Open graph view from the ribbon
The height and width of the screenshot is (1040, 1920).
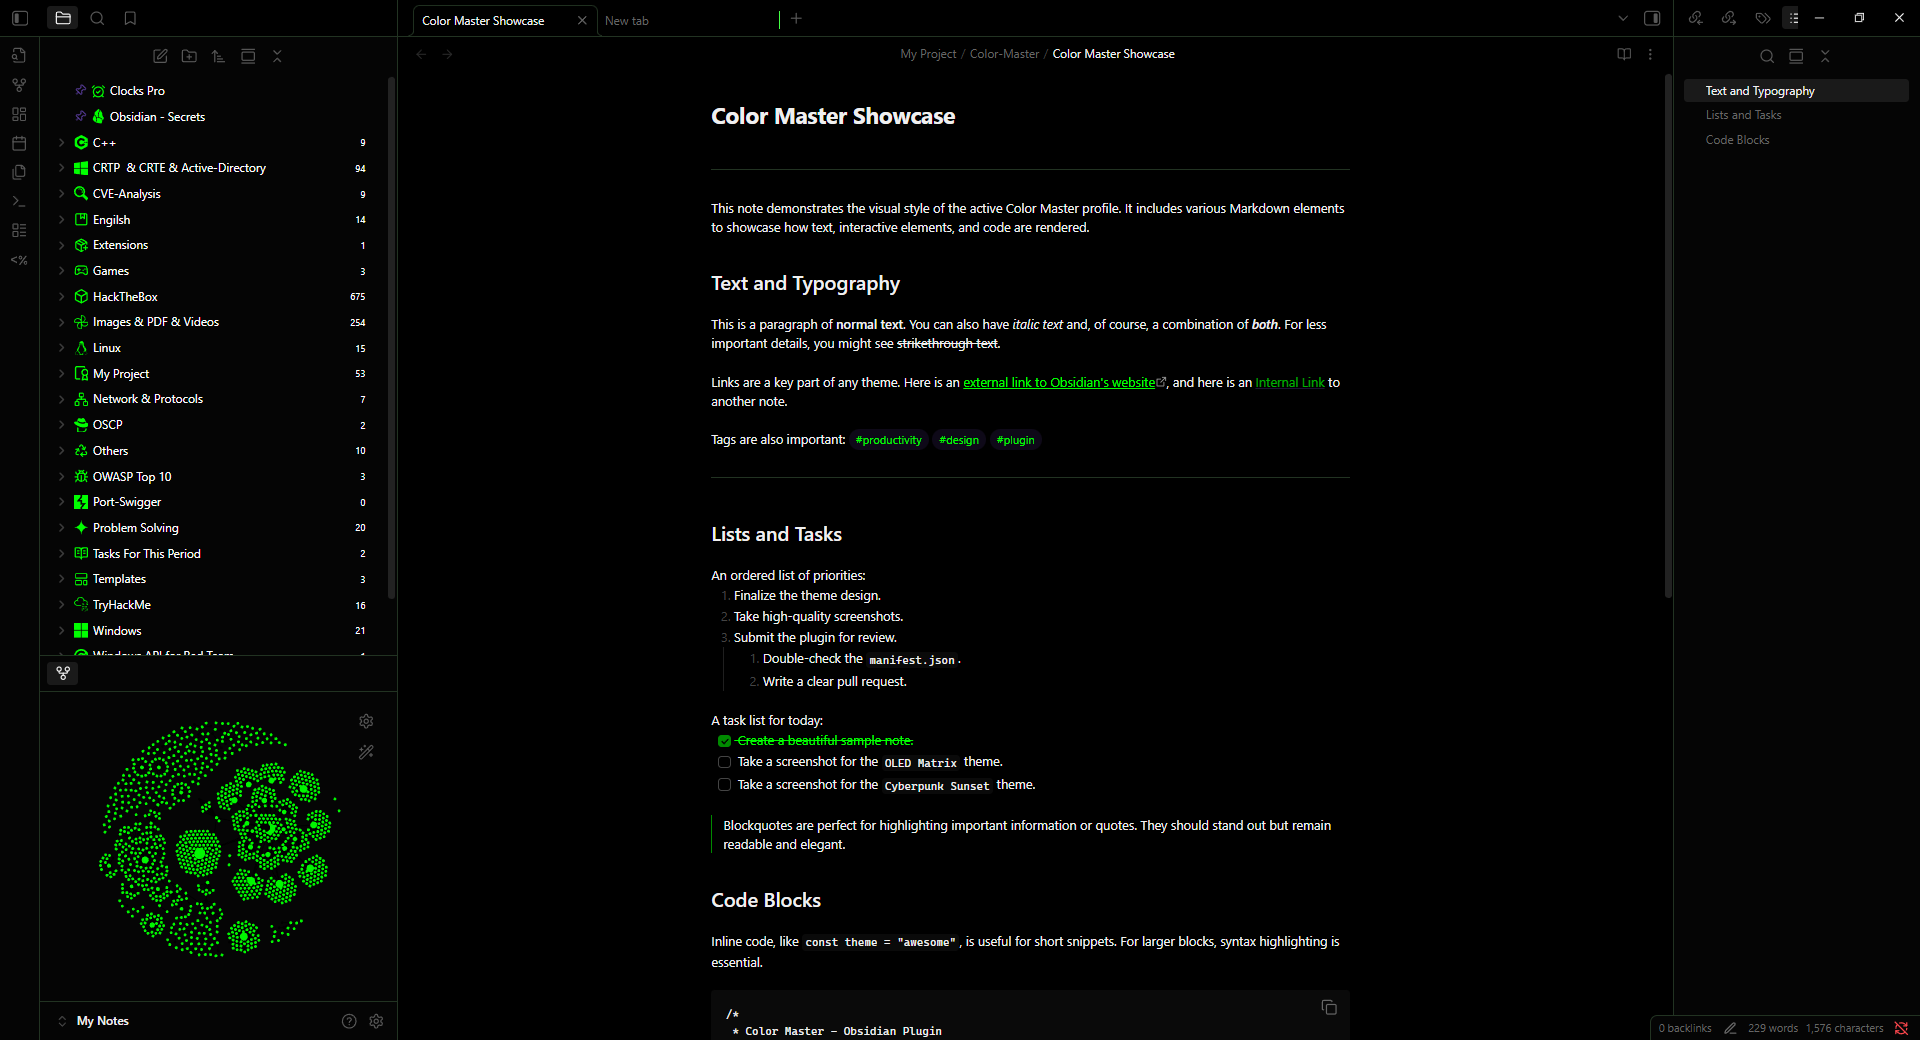tap(19, 85)
